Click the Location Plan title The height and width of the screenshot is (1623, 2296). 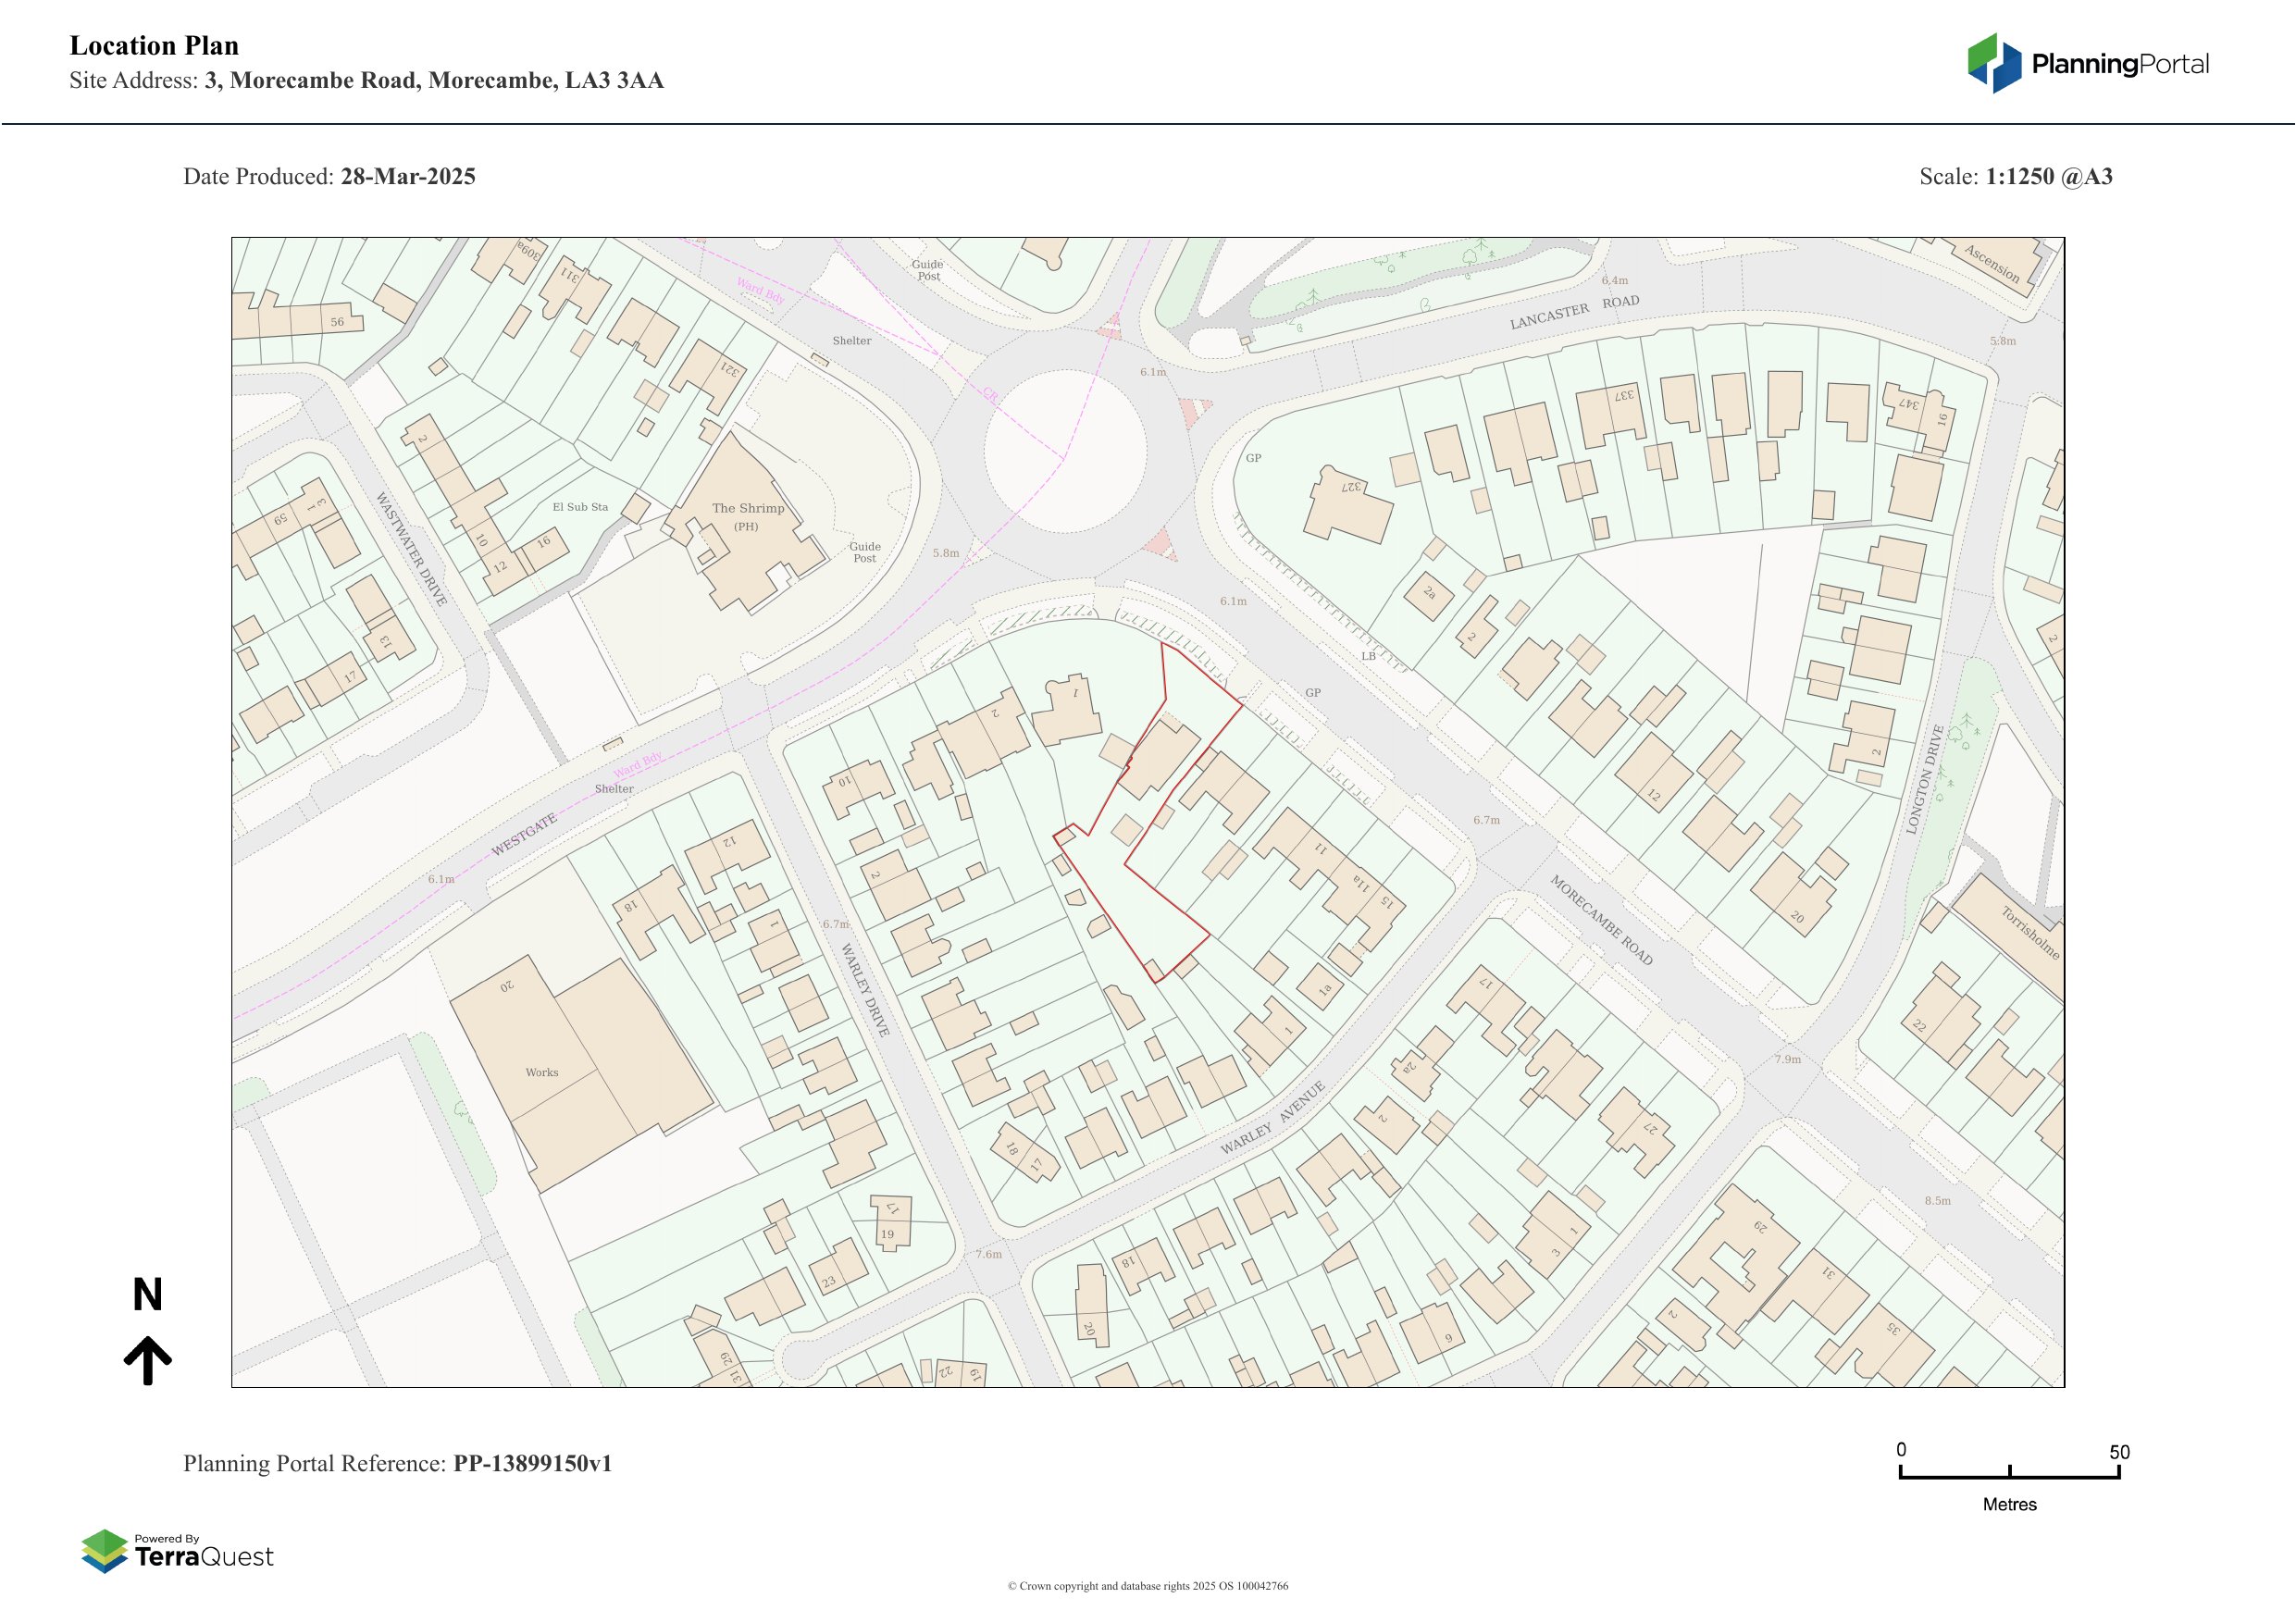point(154,46)
